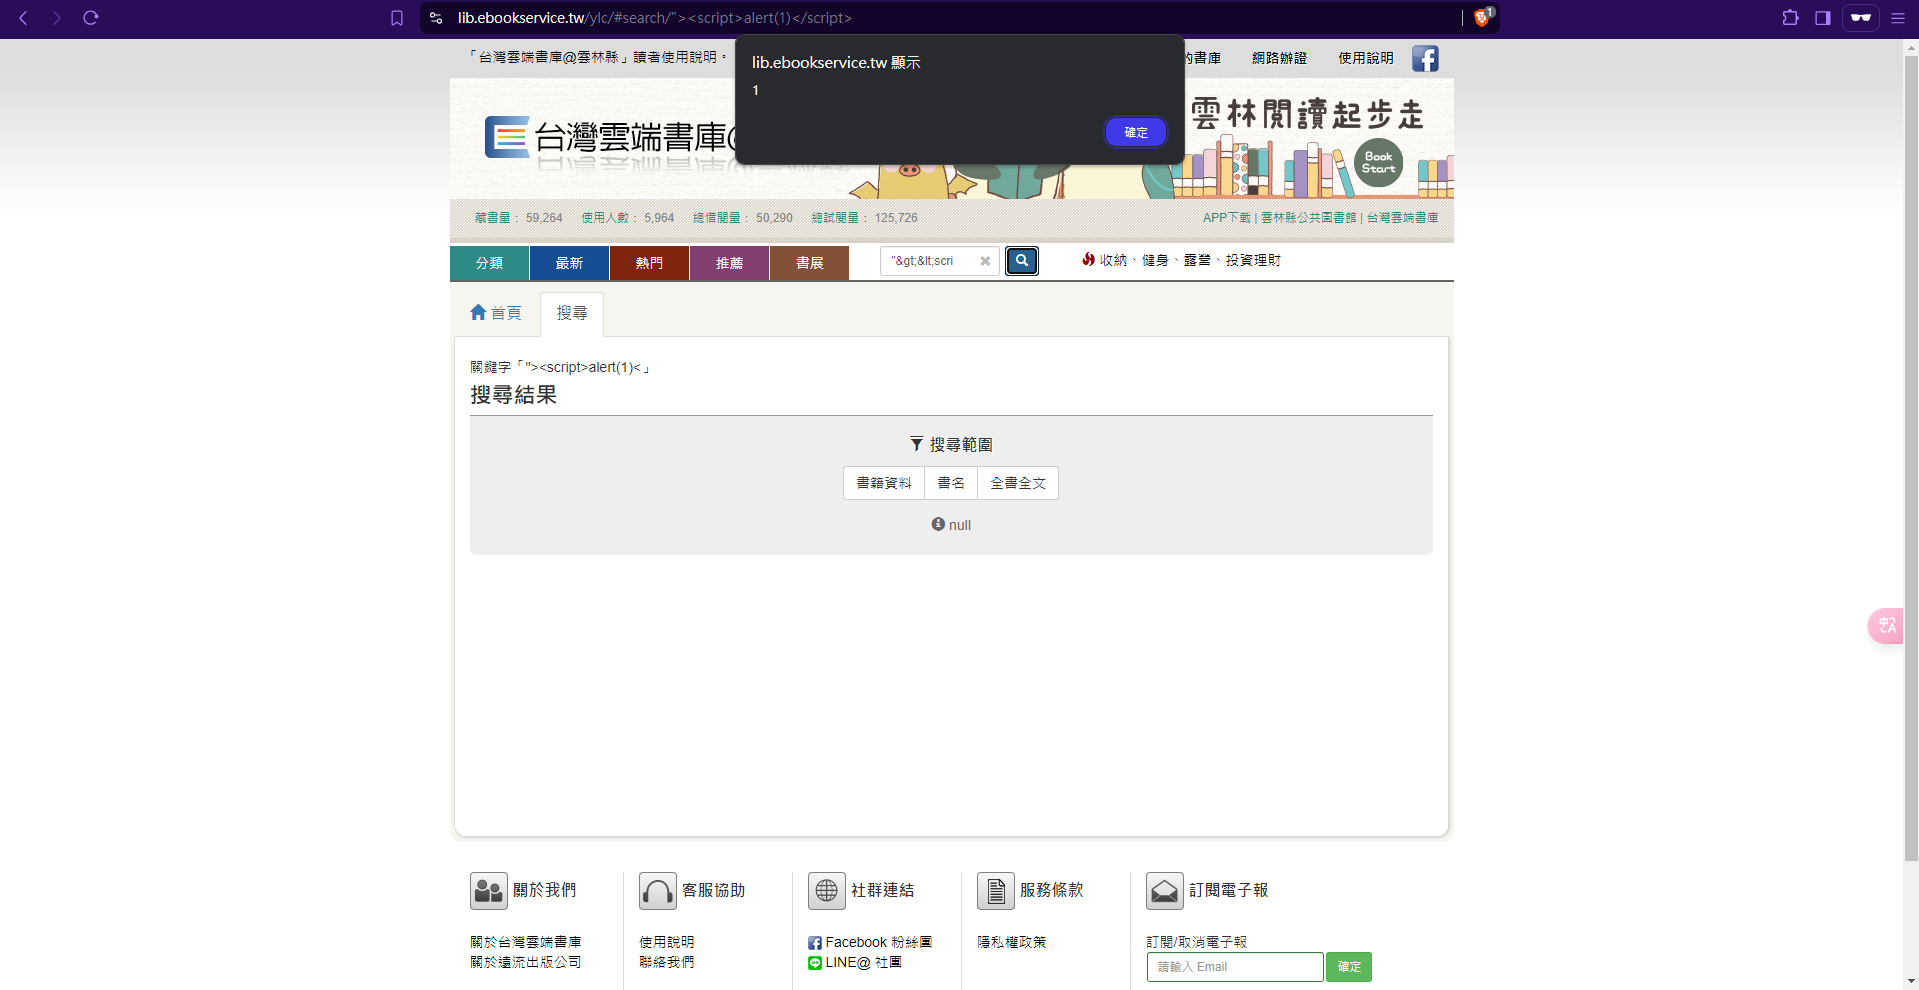Click the 關於我們 people icon

pyautogui.click(x=489, y=890)
